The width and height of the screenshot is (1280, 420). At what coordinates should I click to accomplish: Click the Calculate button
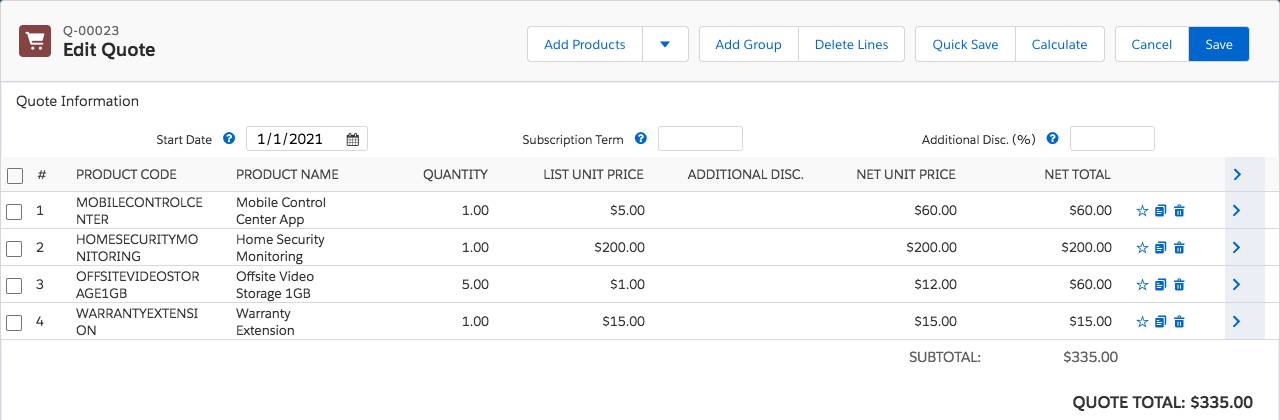click(1059, 44)
